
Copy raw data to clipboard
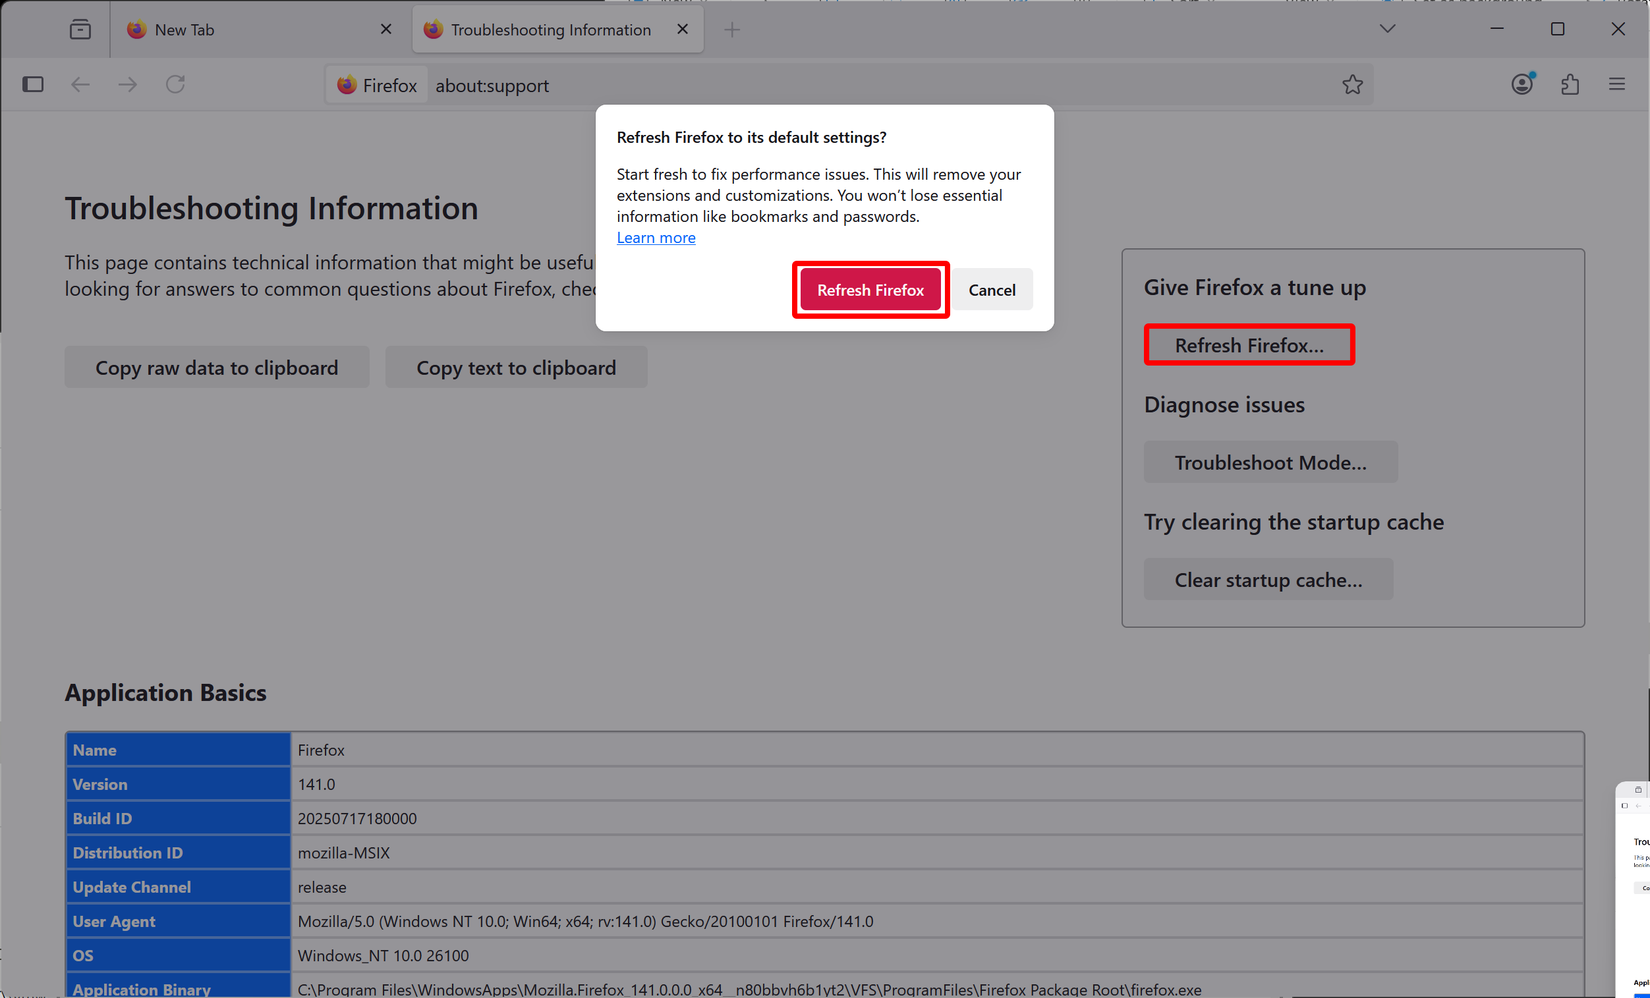point(216,367)
